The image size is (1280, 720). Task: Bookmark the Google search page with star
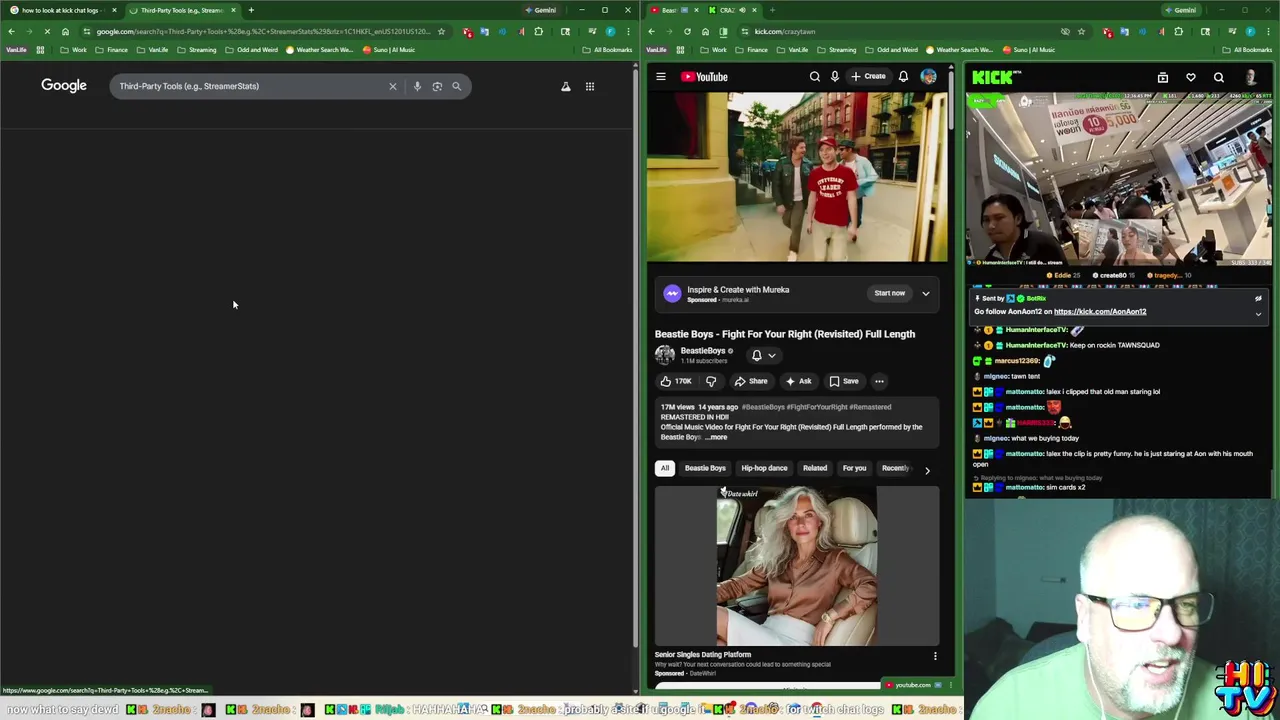click(441, 31)
